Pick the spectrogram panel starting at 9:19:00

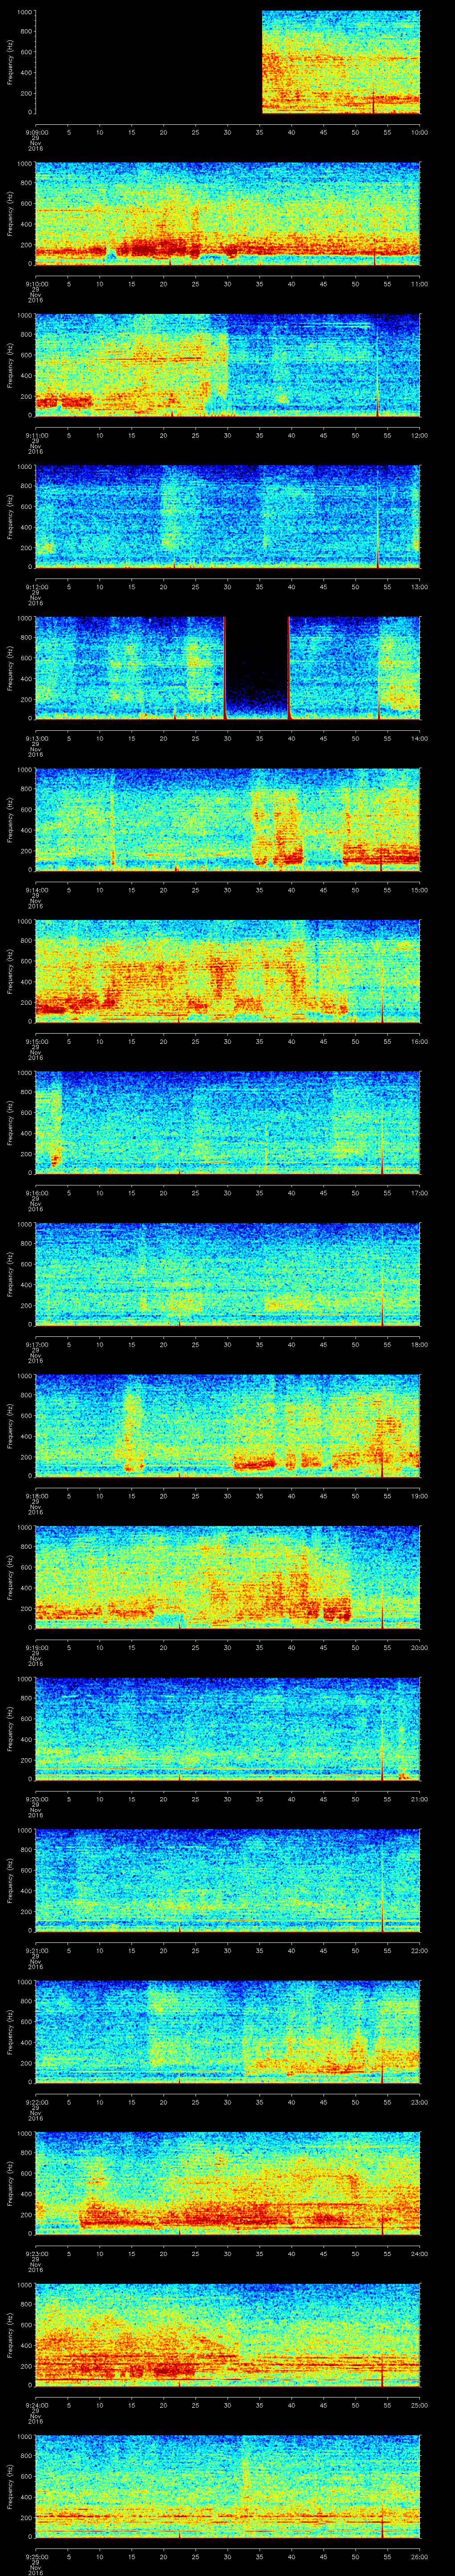tap(227, 1577)
